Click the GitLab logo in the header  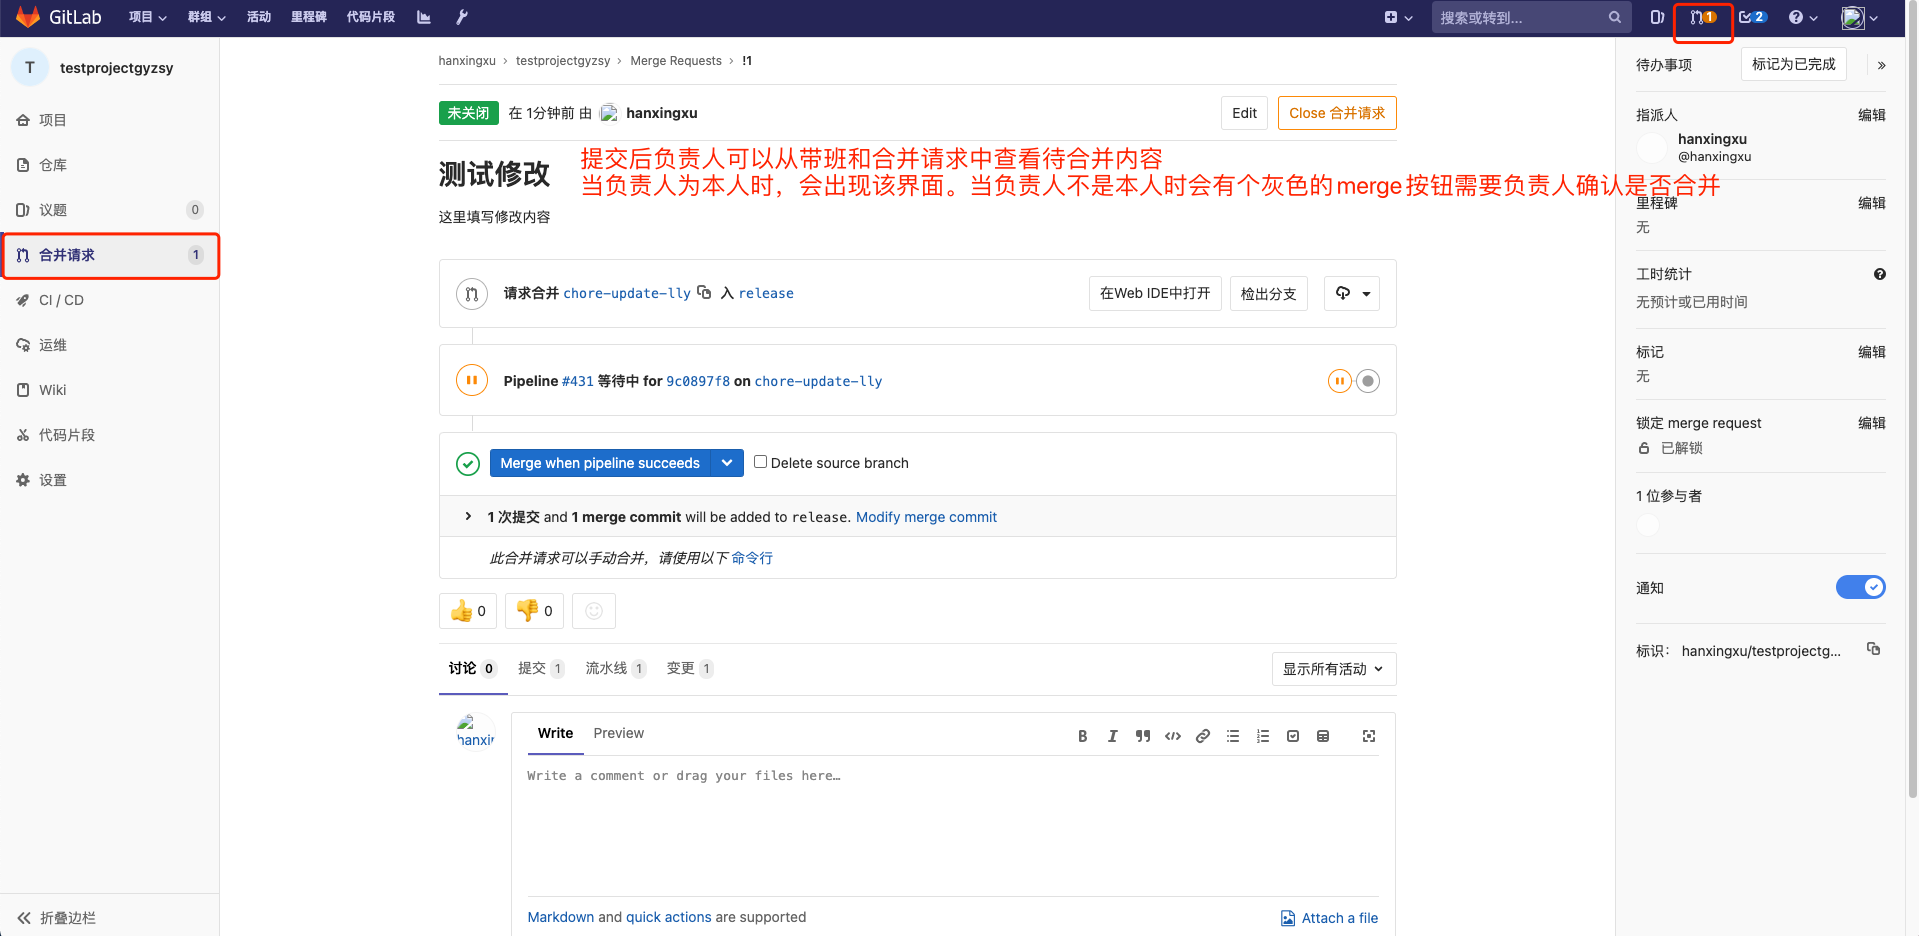pos(59,17)
